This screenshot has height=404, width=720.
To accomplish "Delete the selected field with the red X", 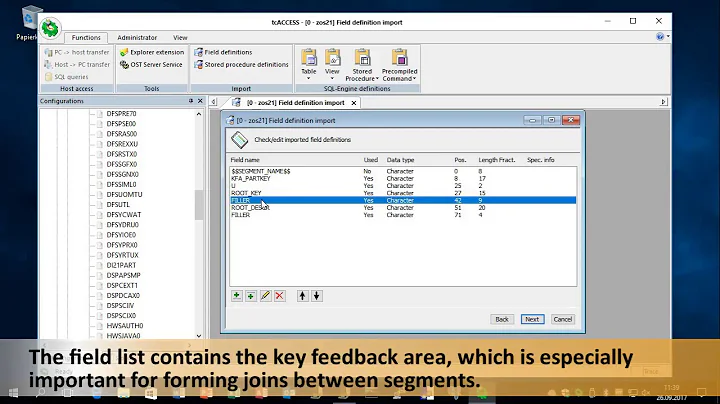I will click(279, 296).
